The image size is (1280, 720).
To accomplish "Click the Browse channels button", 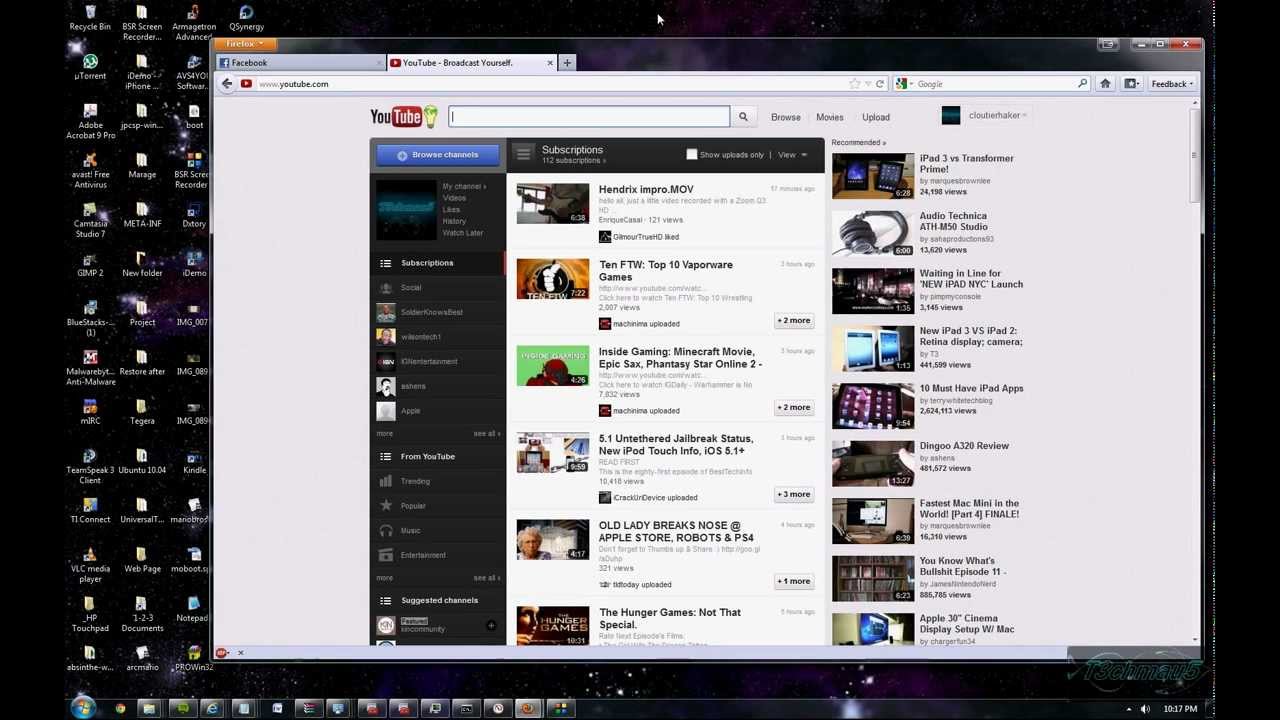I will coord(437,155).
